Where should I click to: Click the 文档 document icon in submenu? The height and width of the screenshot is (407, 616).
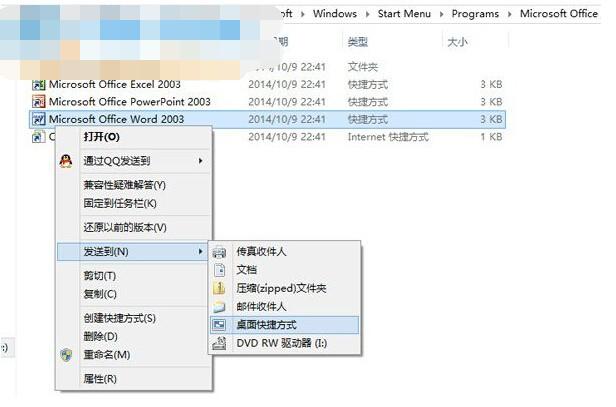point(219,270)
